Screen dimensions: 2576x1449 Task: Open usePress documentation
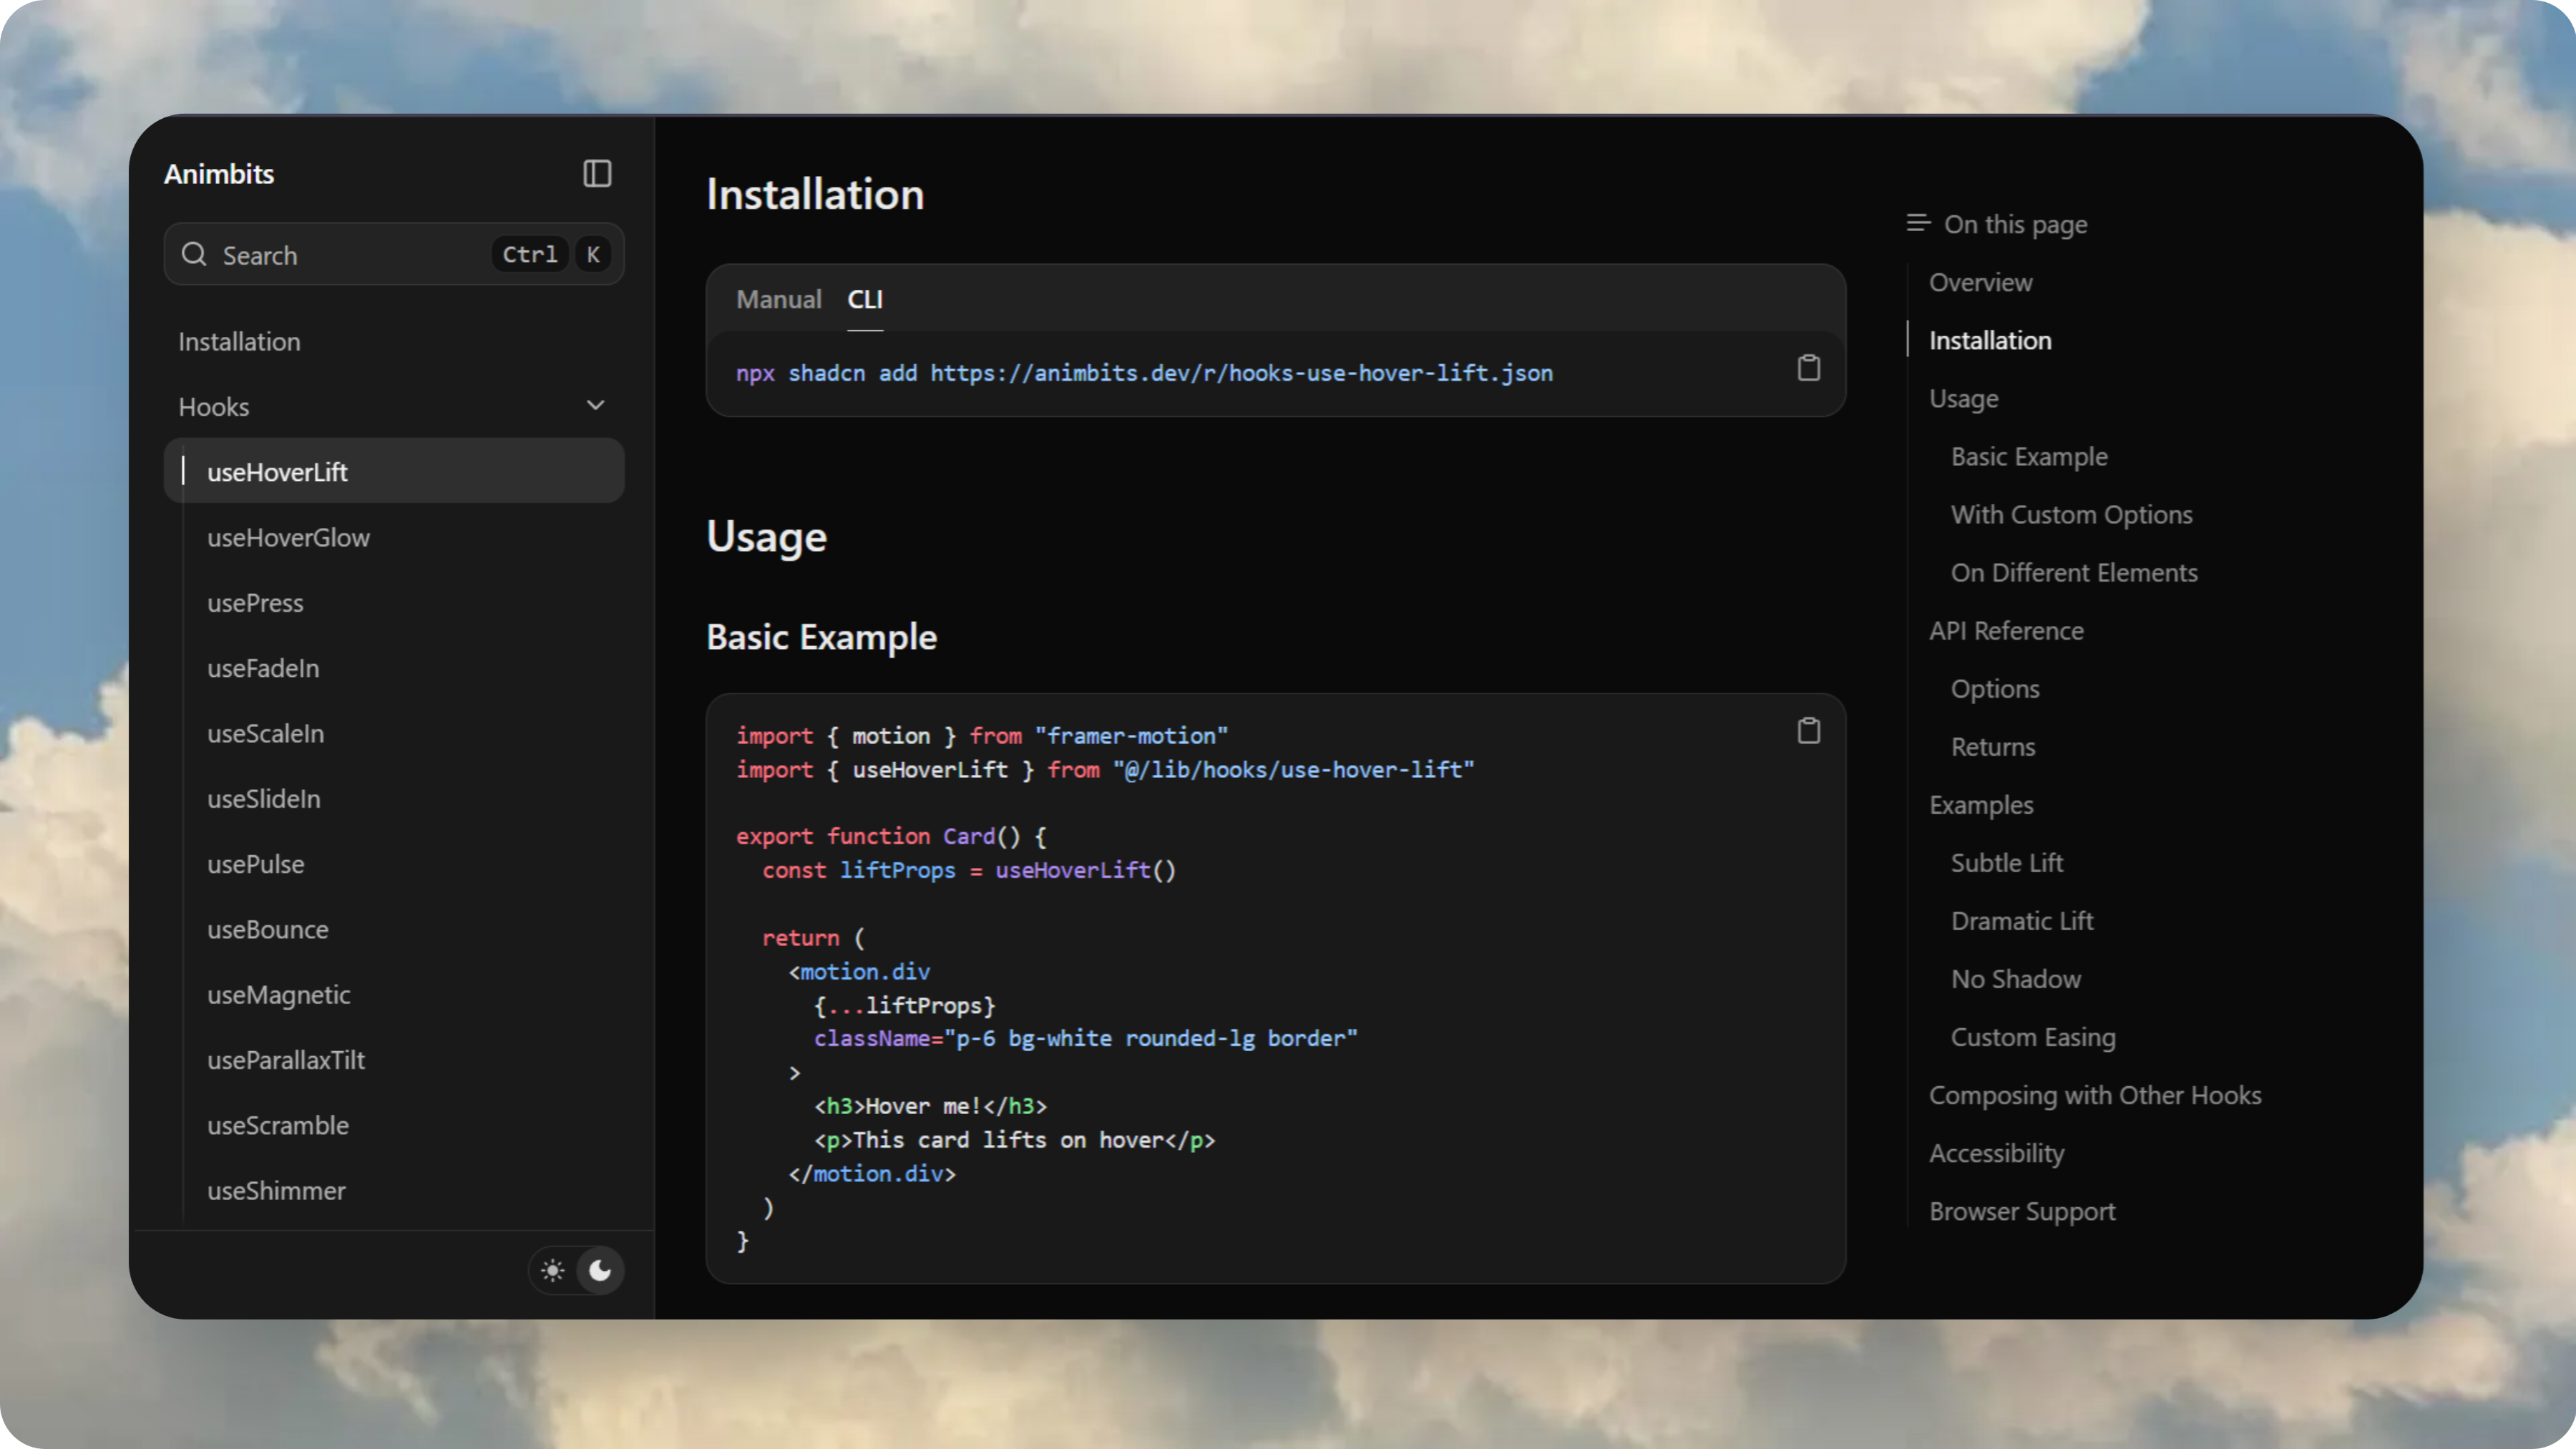pyautogui.click(x=255, y=602)
